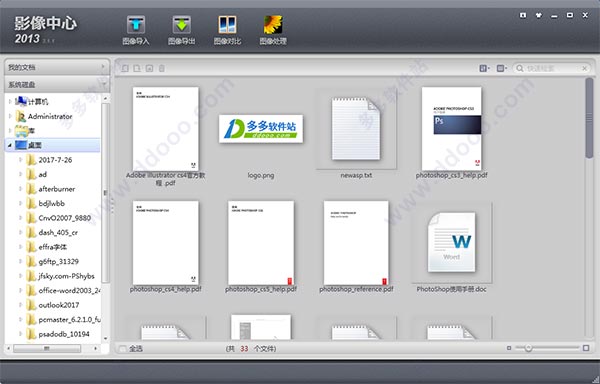
Task: Select the 库 library icon
Action: [21, 131]
